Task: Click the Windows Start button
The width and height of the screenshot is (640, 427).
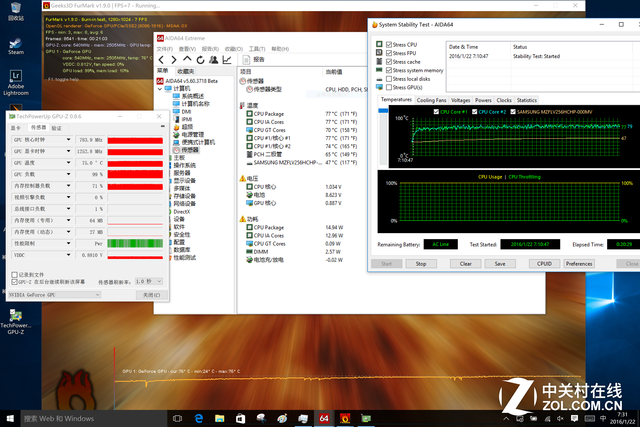Action: (10, 418)
